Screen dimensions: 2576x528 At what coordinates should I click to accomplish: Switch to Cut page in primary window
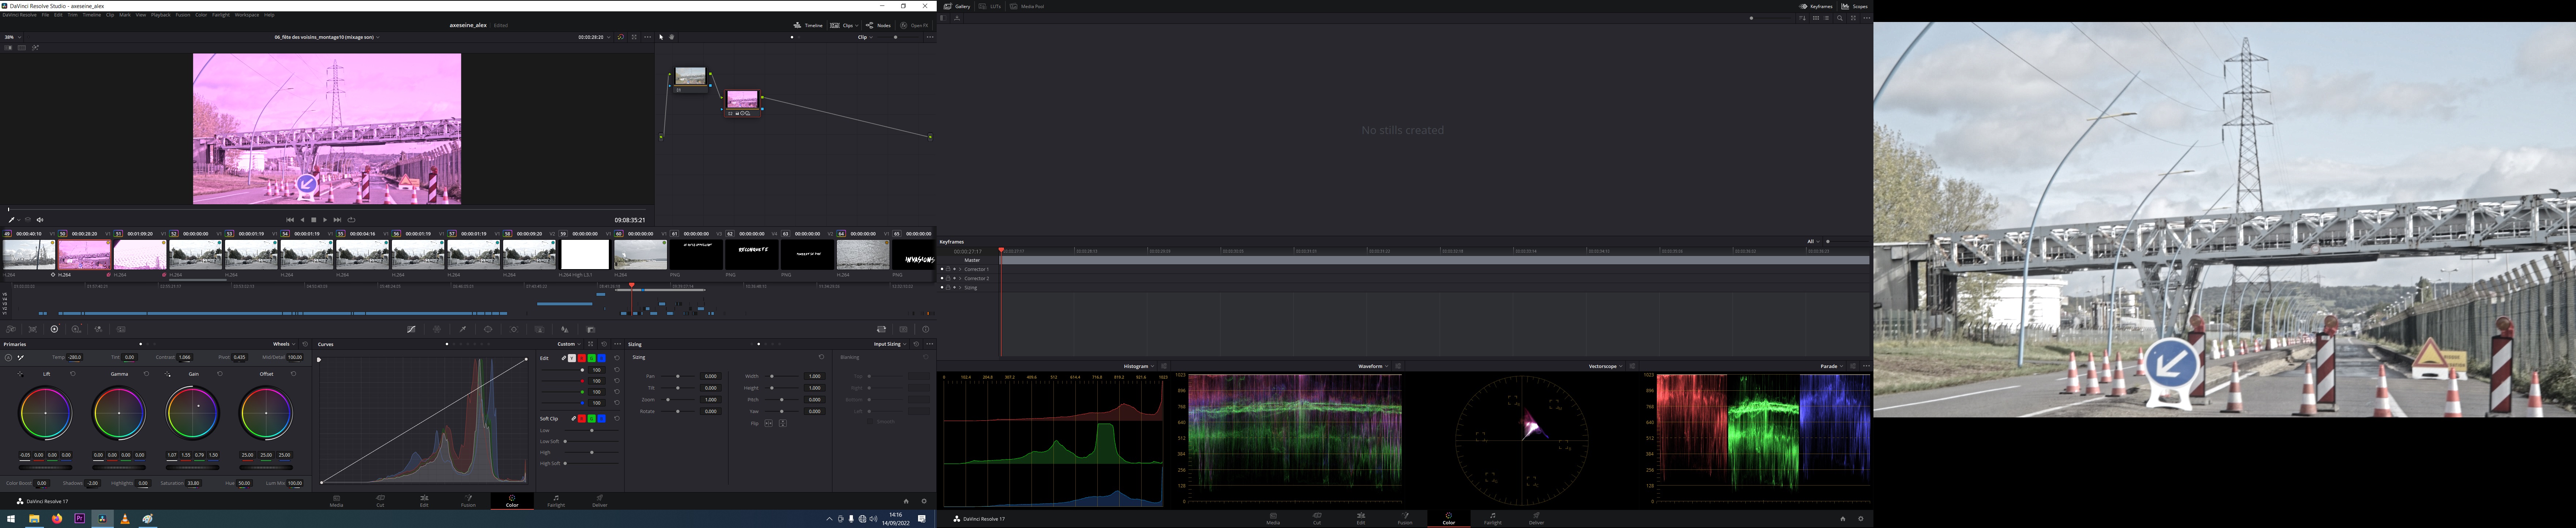[x=380, y=501]
